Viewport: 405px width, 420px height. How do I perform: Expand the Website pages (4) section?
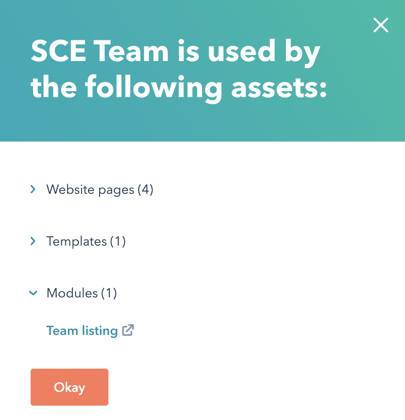(91, 189)
